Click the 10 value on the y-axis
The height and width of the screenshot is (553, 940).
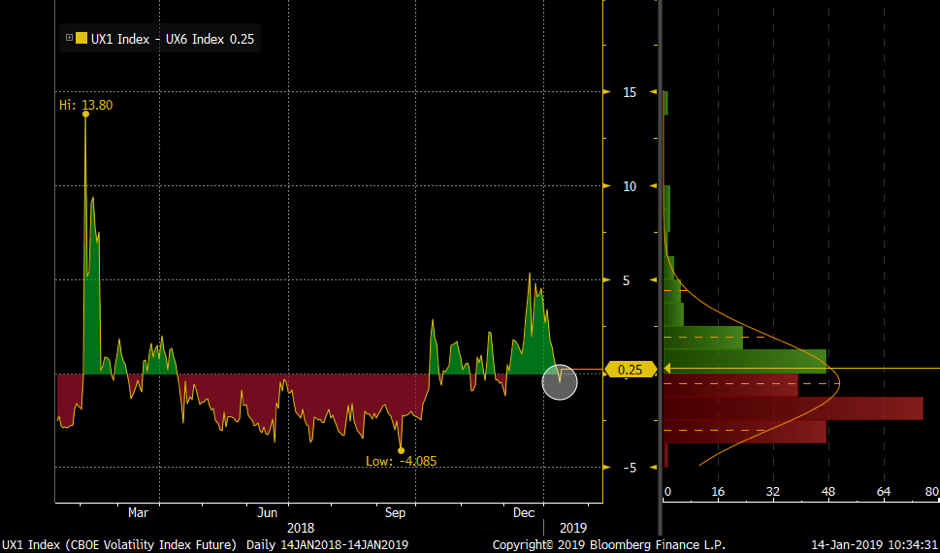pyautogui.click(x=629, y=187)
